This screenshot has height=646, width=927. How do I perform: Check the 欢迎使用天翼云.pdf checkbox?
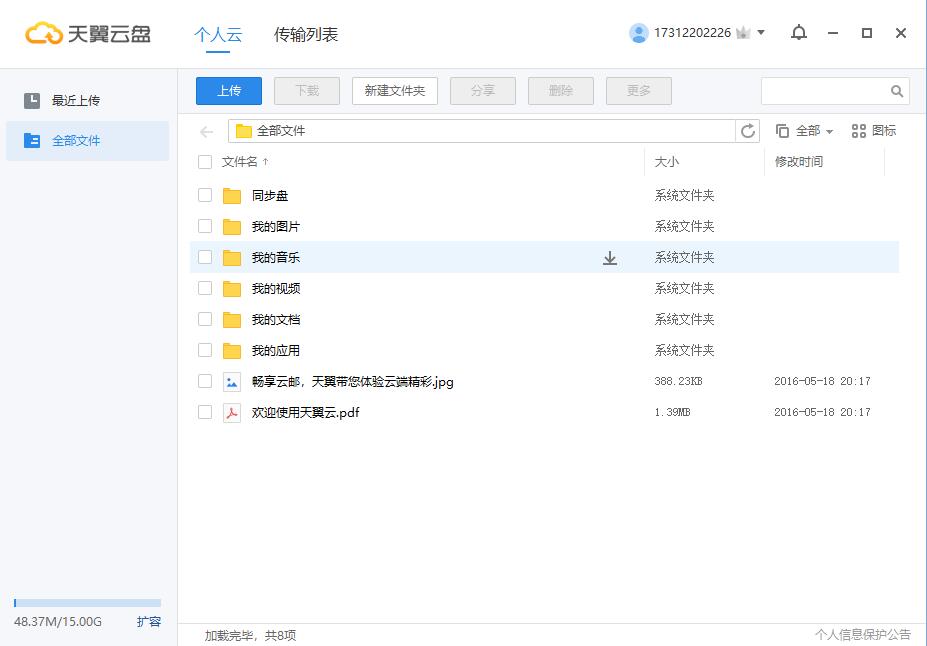click(205, 412)
